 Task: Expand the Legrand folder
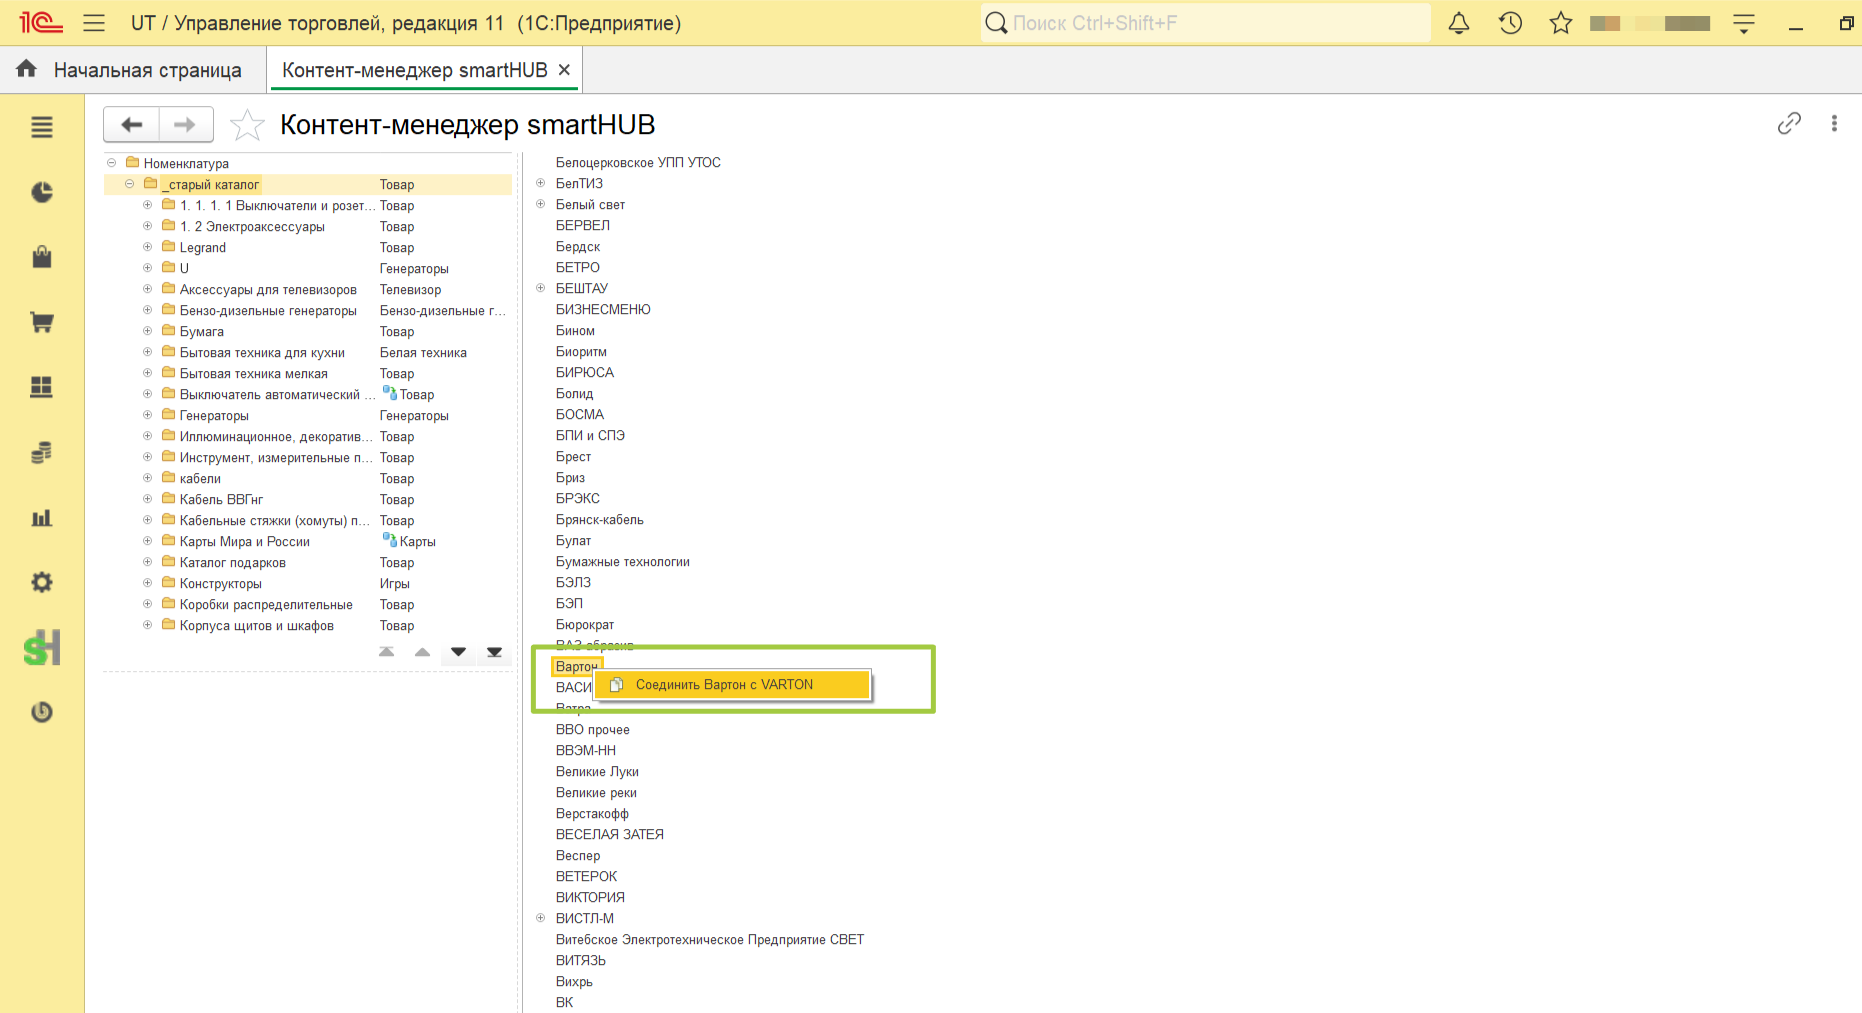[x=148, y=247]
